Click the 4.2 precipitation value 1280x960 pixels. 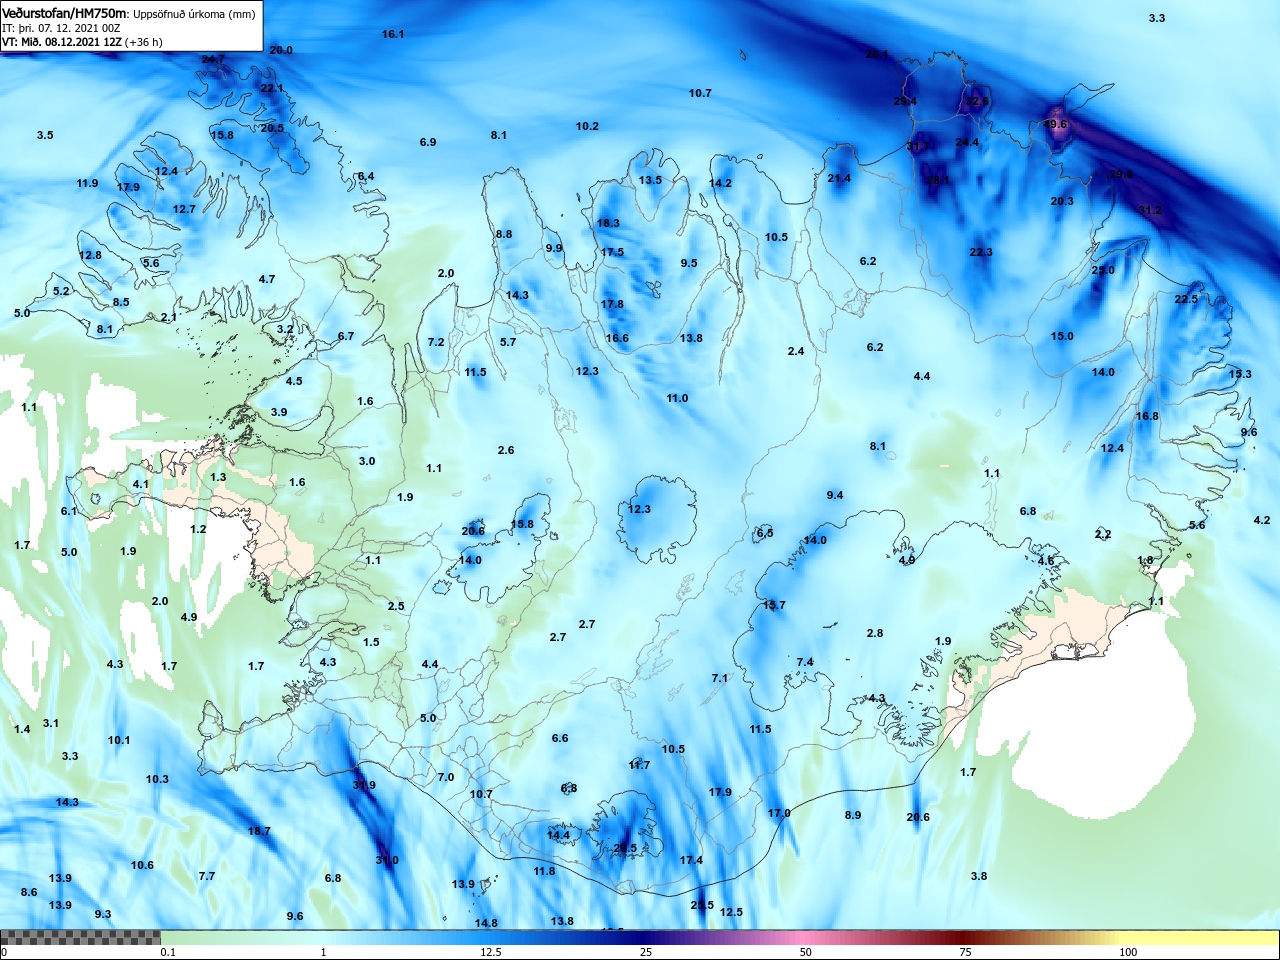pyautogui.click(x=1262, y=521)
